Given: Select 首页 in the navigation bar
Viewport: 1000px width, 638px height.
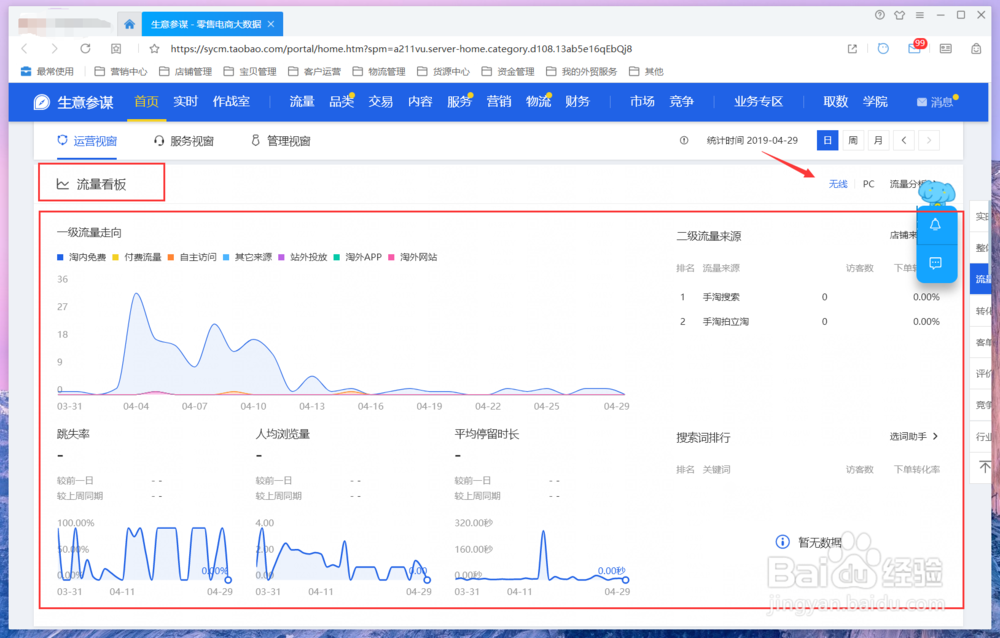Looking at the screenshot, I should (x=147, y=101).
